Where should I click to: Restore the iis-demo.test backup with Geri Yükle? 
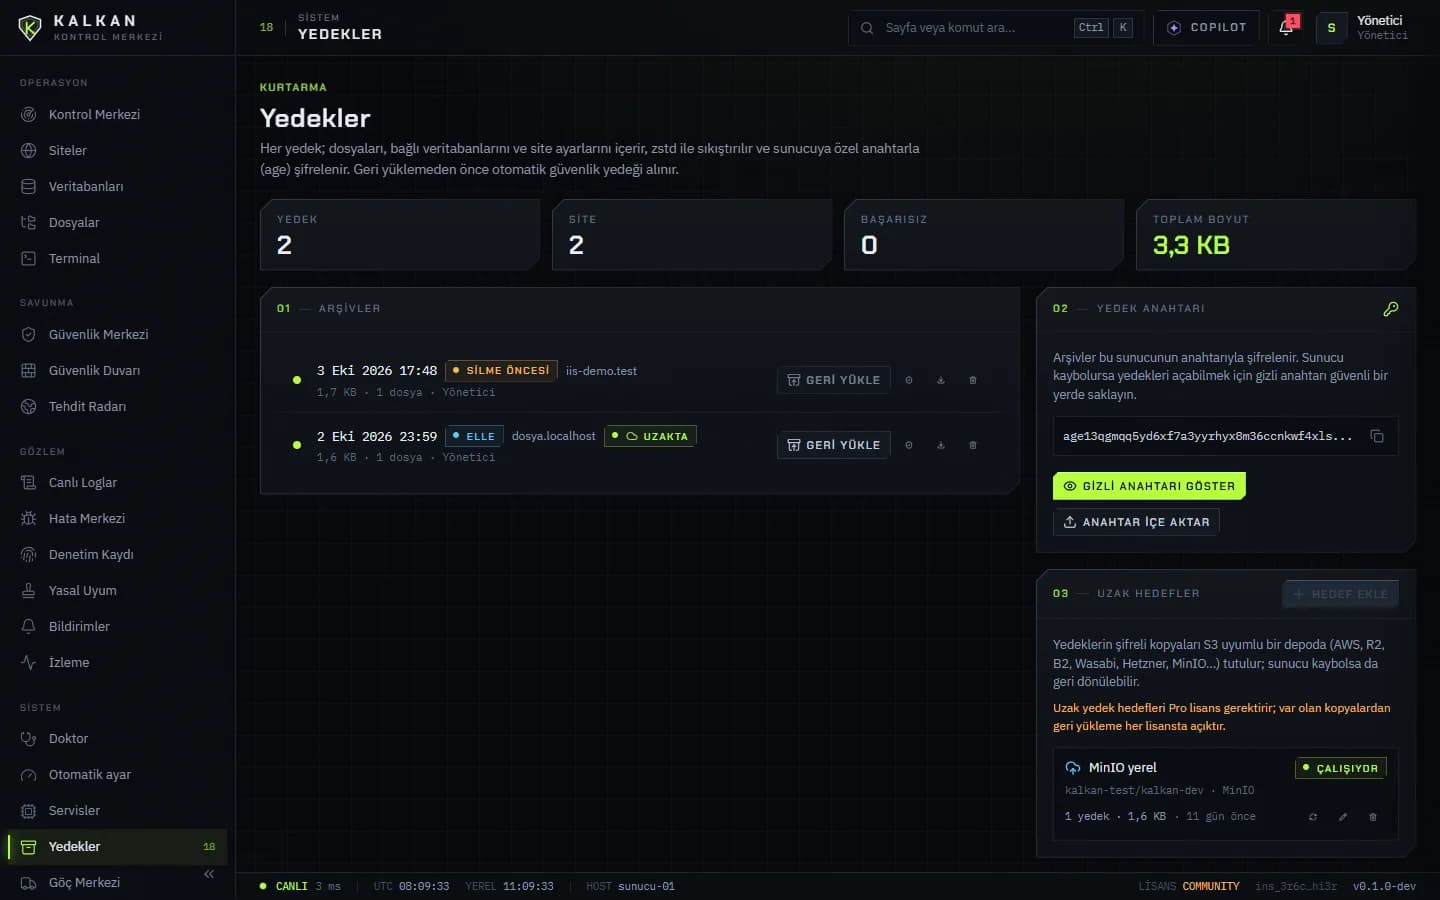click(x=834, y=380)
